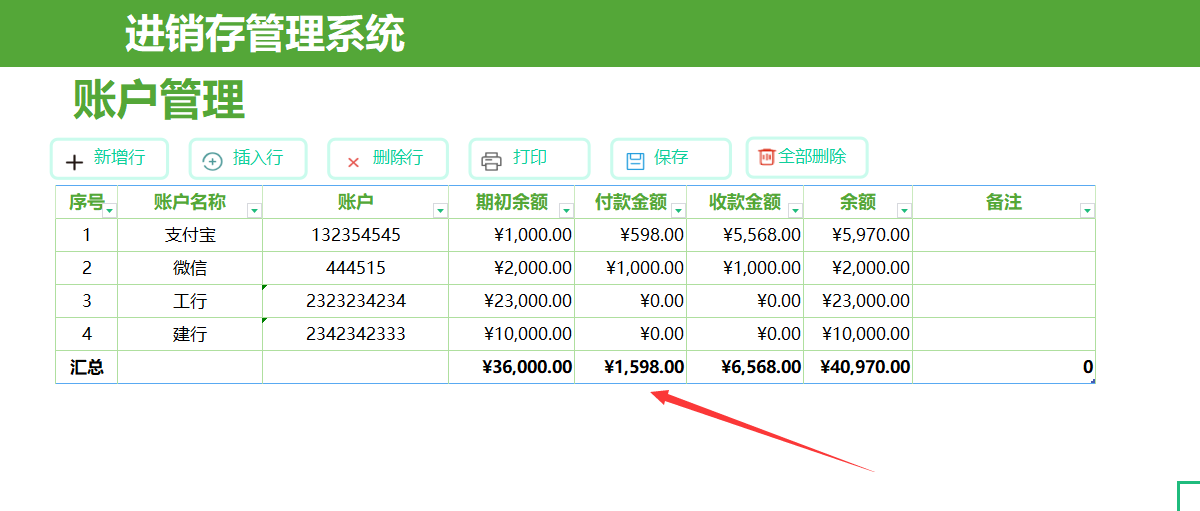This screenshot has width=1200, height=511.
Task: Open the 序号 column filter dropdown
Action: click(x=110, y=210)
